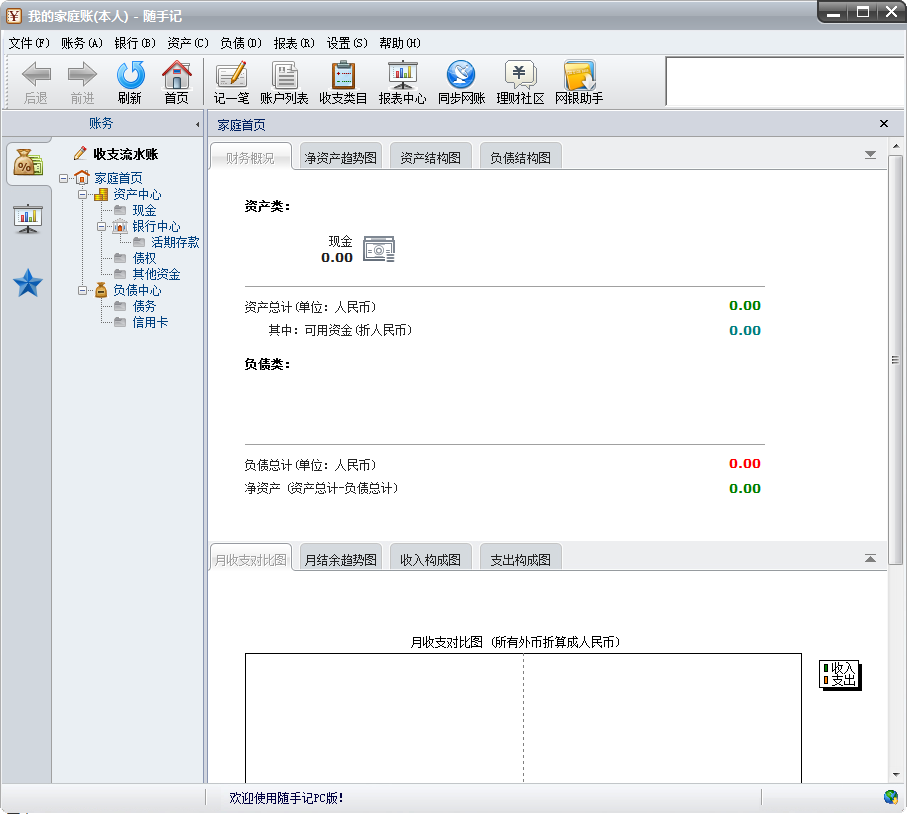Open the 报表中心 report center
The image size is (908, 814).
pyautogui.click(x=402, y=83)
